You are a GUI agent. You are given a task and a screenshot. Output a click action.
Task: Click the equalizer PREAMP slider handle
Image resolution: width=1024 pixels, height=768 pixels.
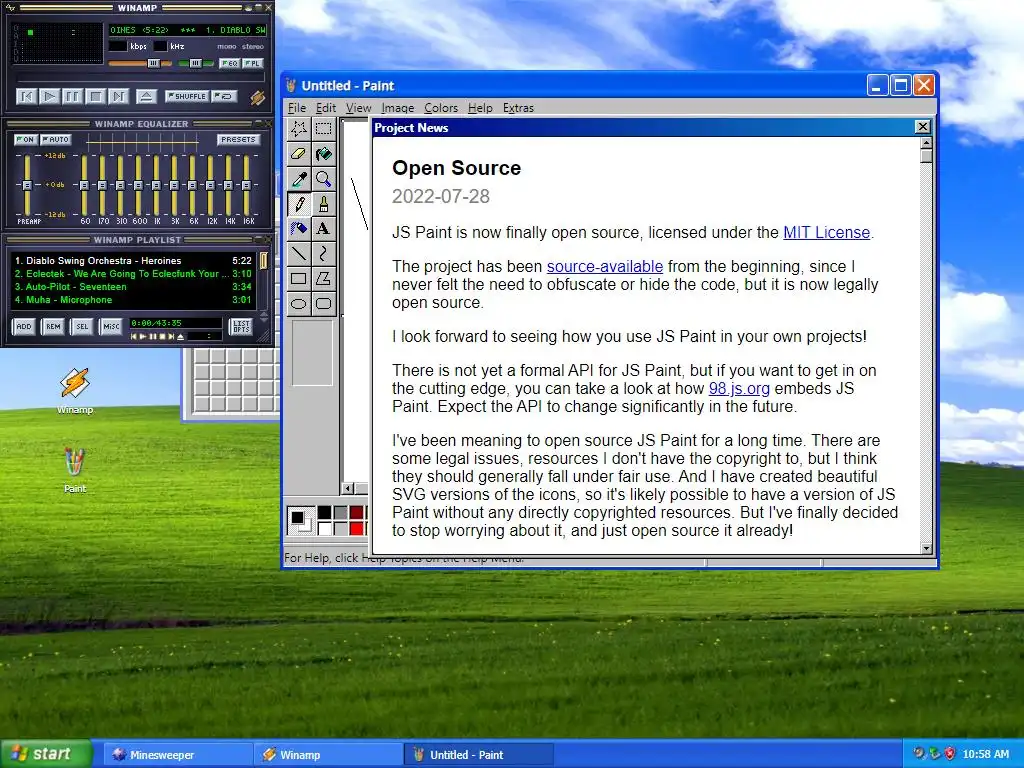[x=27, y=185]
